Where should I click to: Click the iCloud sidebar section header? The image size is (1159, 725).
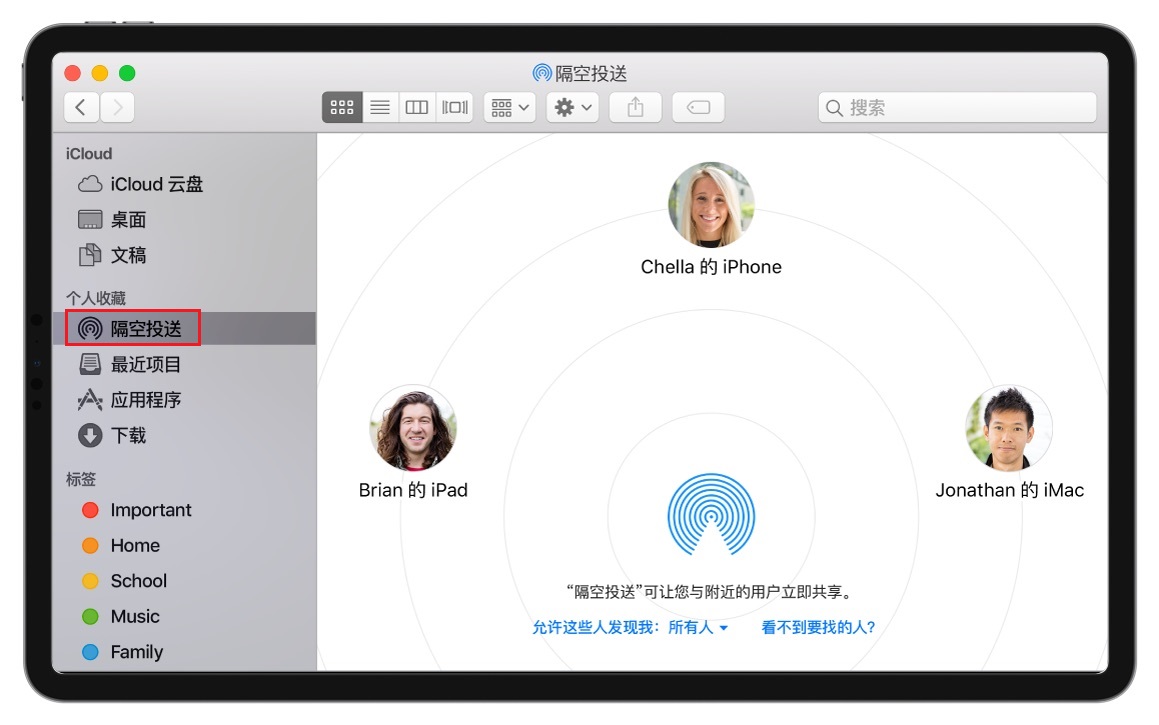pos(89,154)
